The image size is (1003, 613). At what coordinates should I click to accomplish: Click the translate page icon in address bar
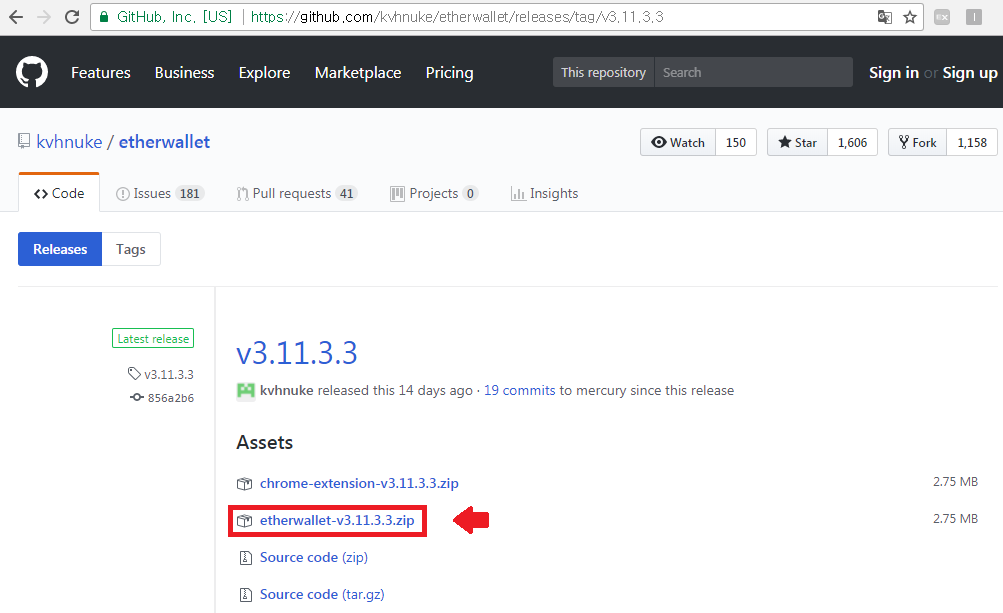coord(885,17)
